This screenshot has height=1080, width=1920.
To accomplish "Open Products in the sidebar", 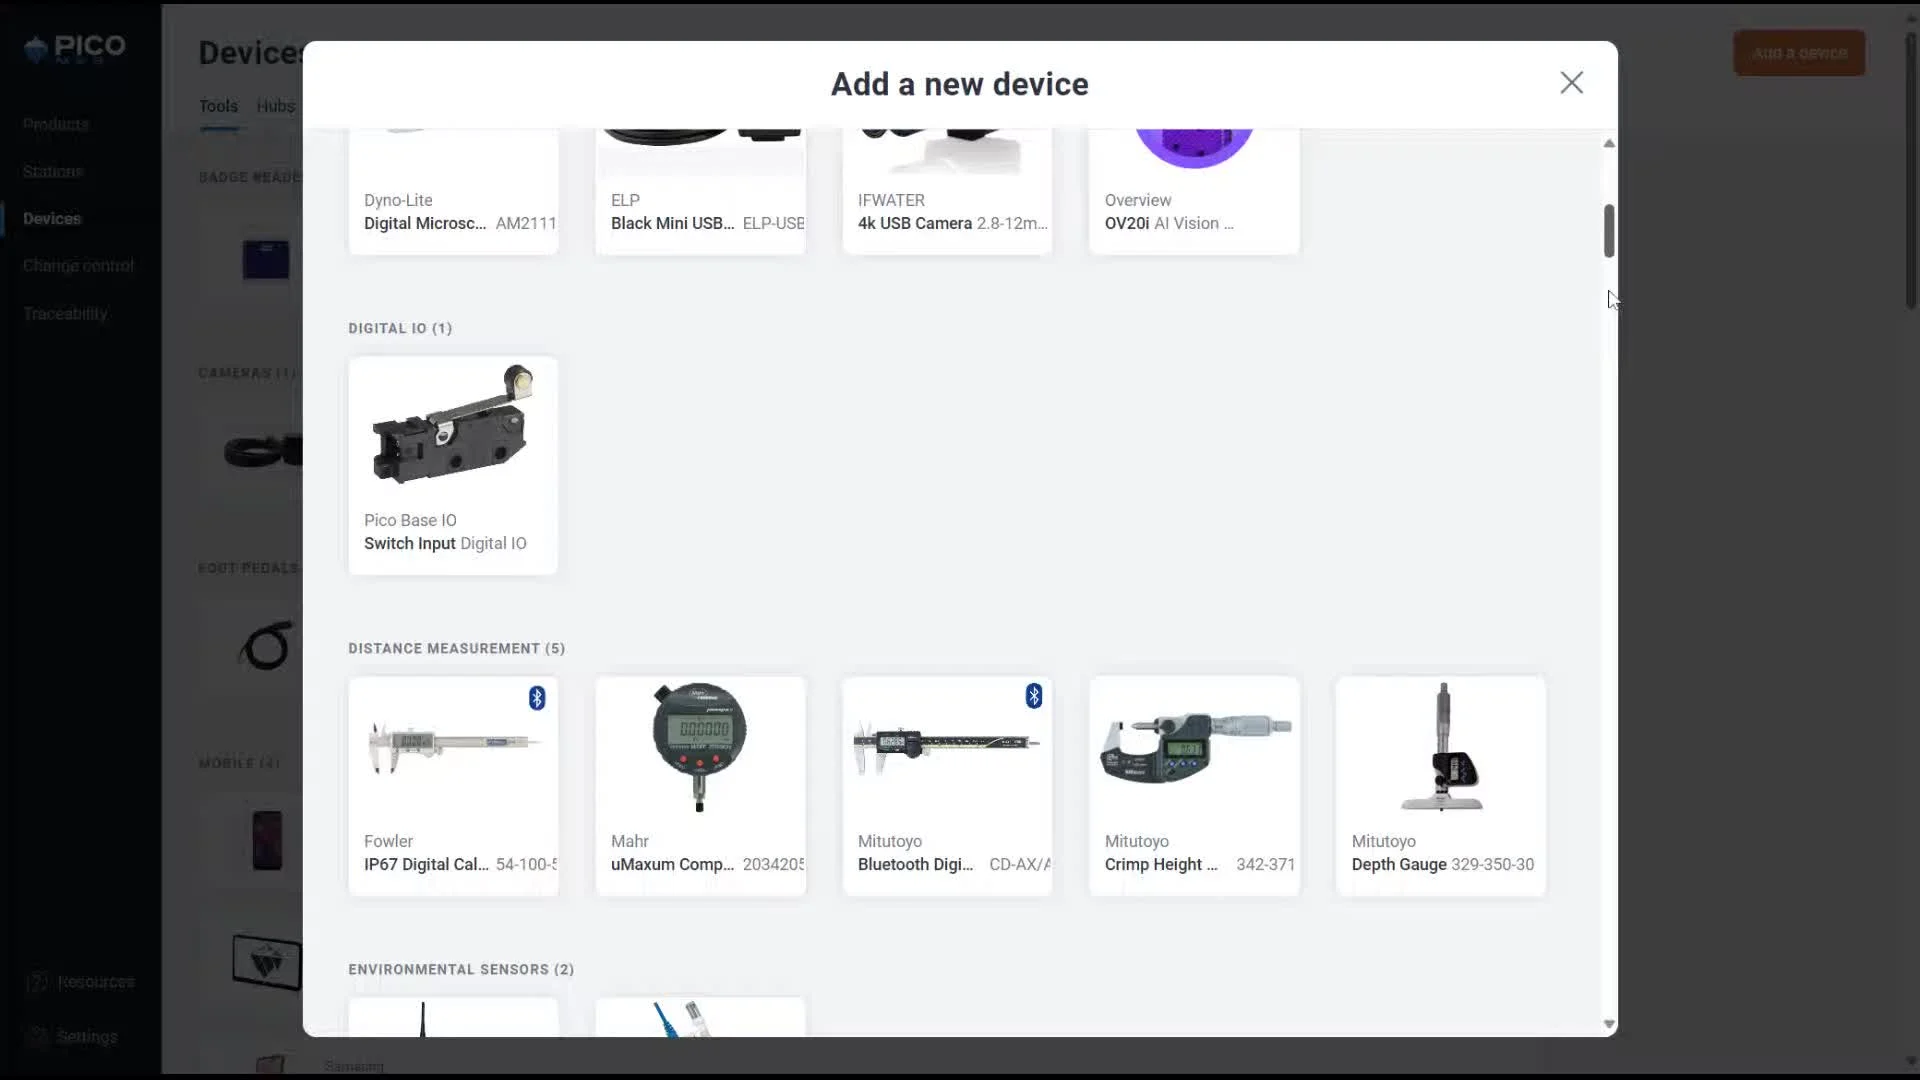I will [56, 124].
